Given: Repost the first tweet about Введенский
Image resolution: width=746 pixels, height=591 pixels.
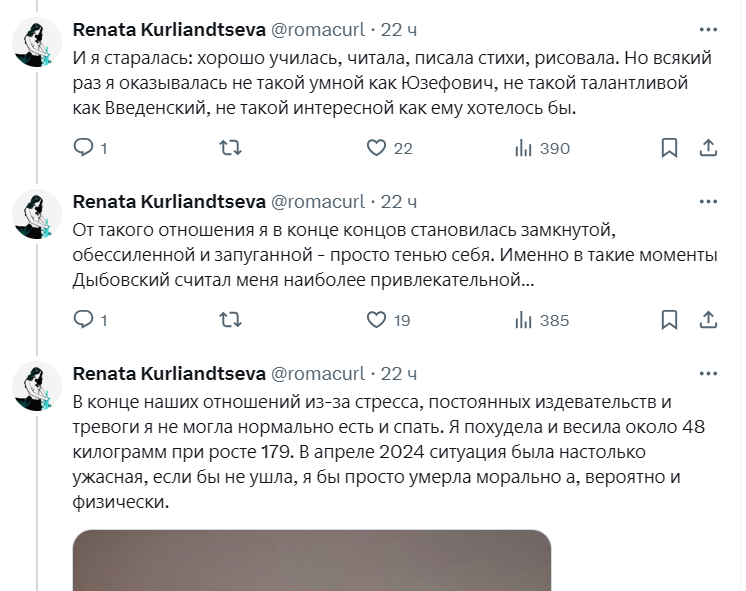Looking at the screenshot, I should [x=230, y=148].
